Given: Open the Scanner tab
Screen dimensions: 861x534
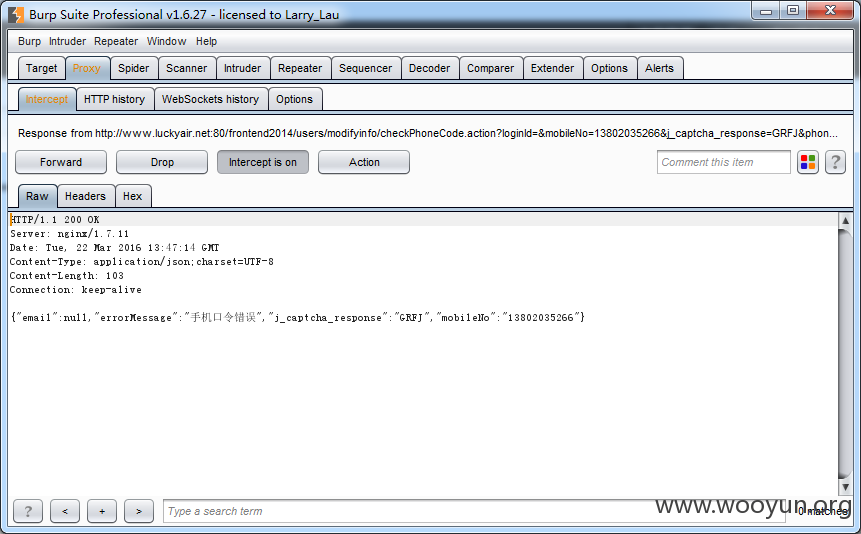Looking at the screenshot, I should [187, 68].
